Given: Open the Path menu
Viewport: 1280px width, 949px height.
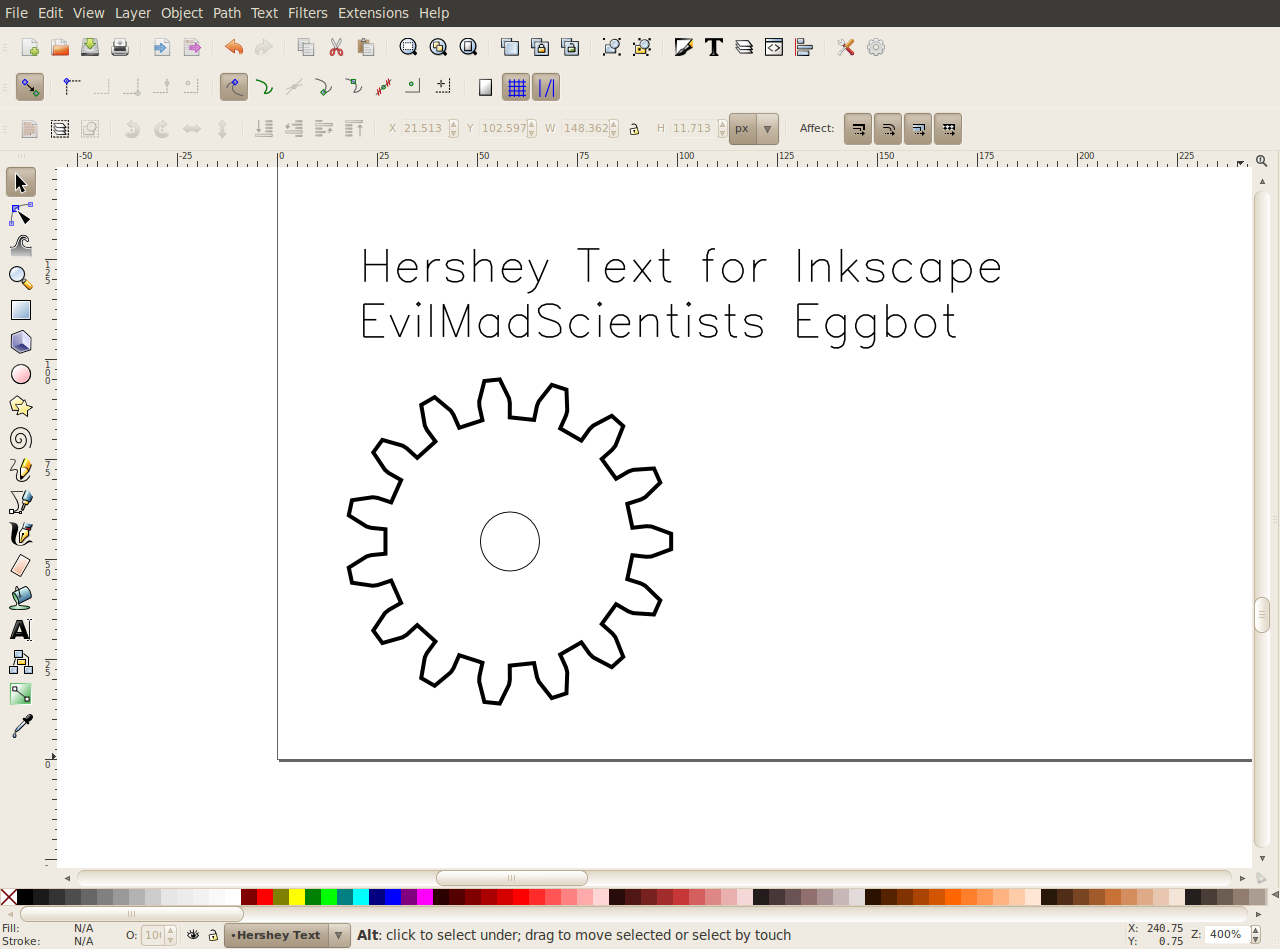Looking at the screenshot, I should tap(227, 13).
